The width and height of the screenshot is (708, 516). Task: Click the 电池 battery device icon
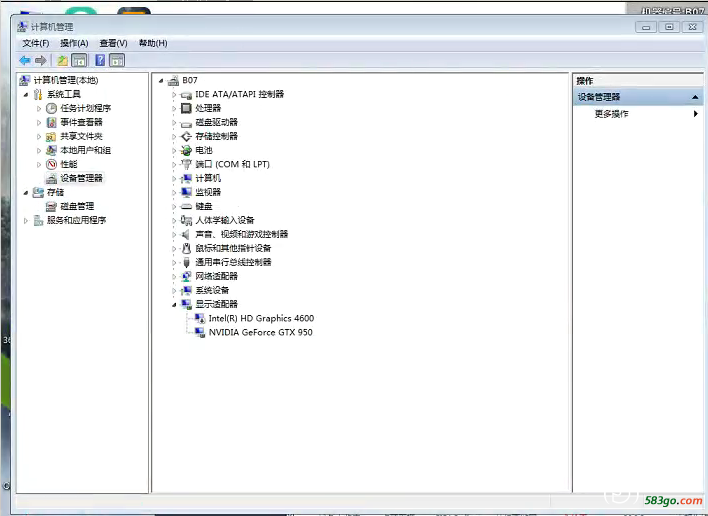(186, 150)
